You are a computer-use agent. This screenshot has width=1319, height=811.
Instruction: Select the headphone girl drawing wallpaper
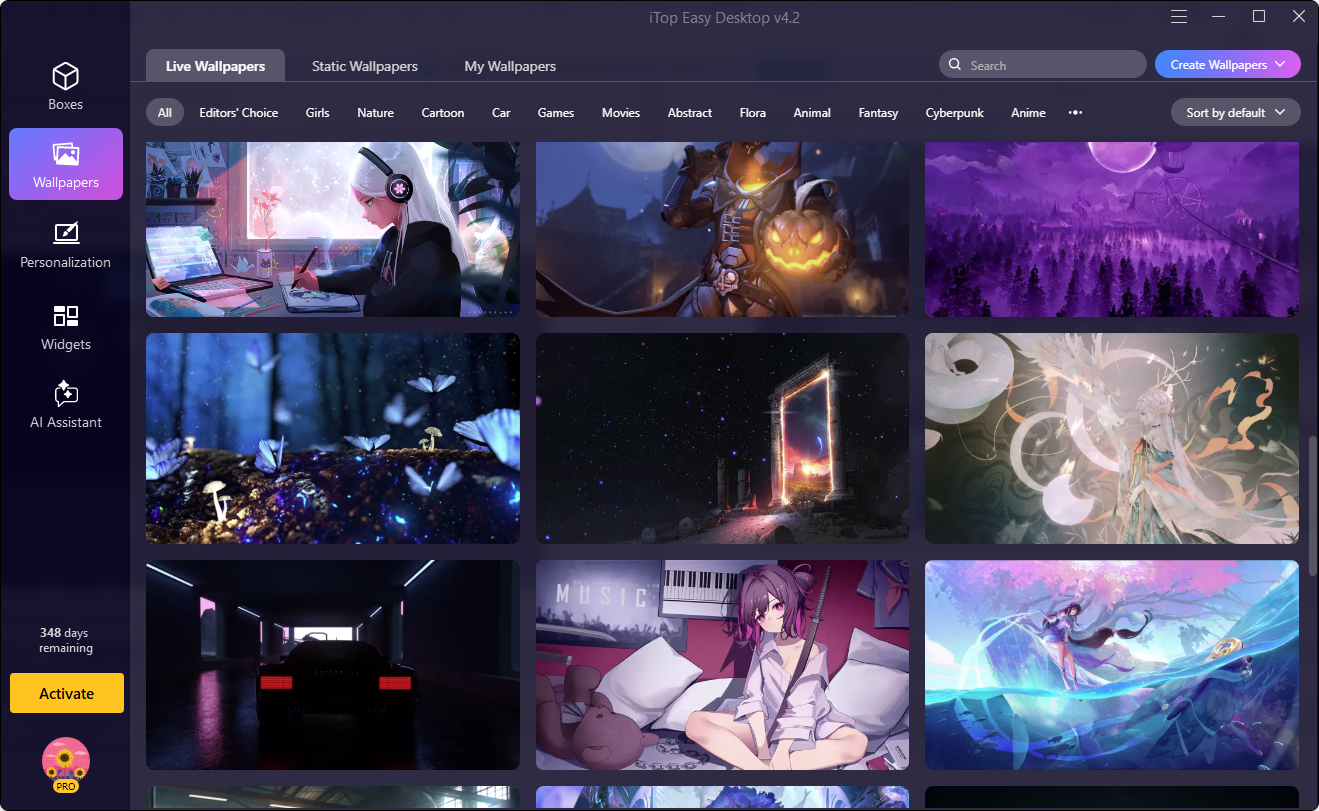[x=333, y=229]
